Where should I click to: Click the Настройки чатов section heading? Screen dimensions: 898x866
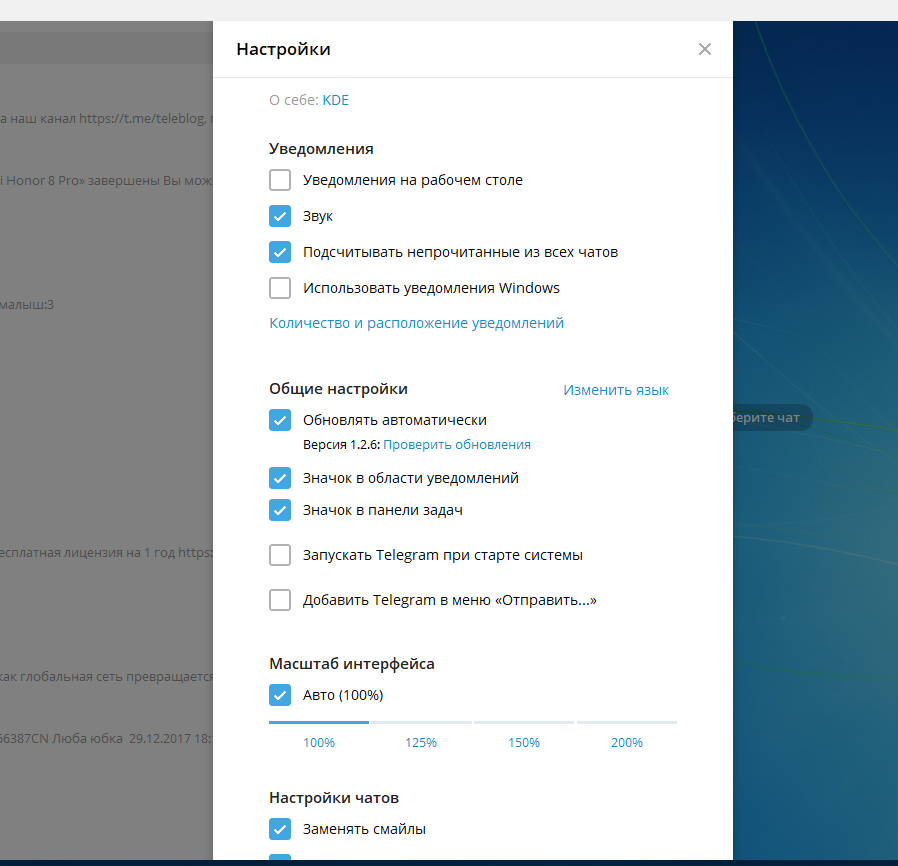coord(334,798)
